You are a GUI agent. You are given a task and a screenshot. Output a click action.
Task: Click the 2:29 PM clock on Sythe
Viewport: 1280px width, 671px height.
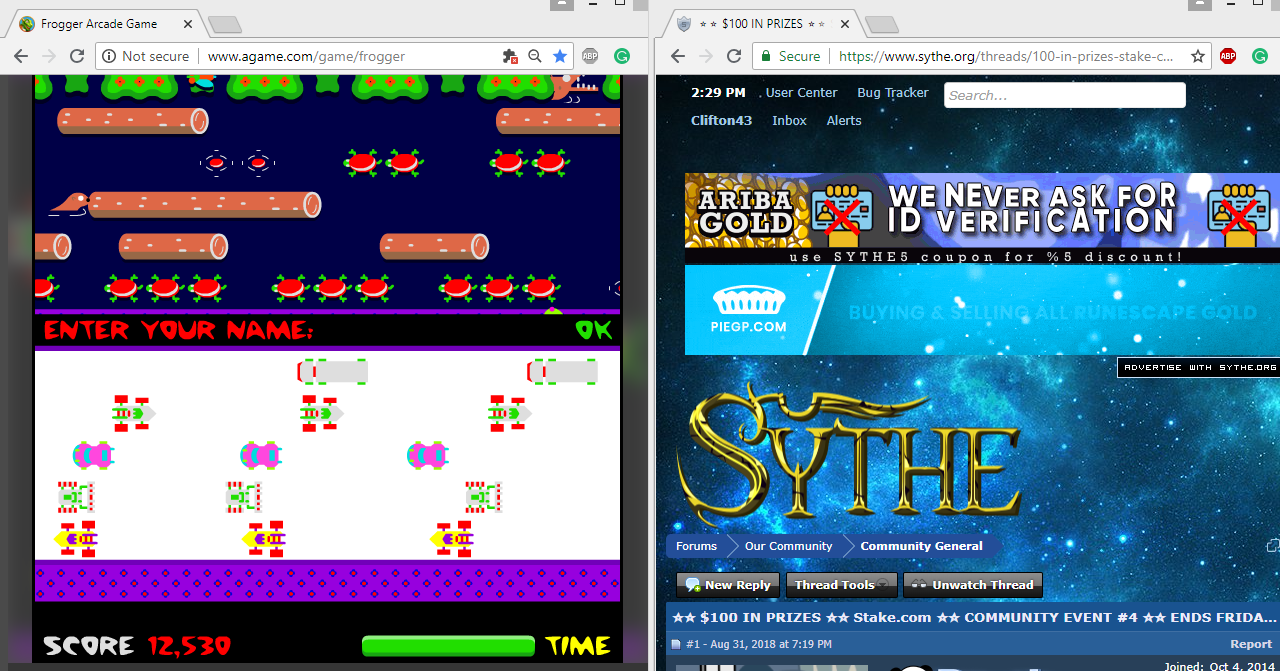pyautogui.click(x=718, y=93)
